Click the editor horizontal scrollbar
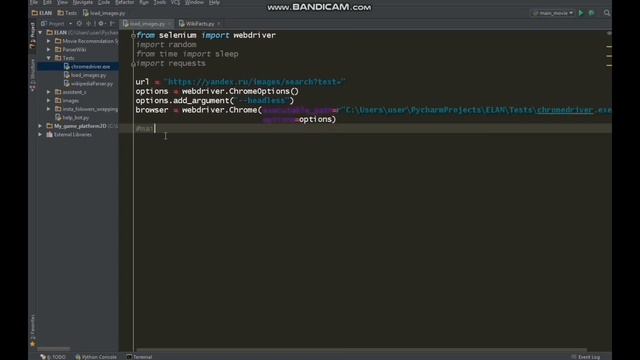The image size is (640, 360). [x=361, y=350]
